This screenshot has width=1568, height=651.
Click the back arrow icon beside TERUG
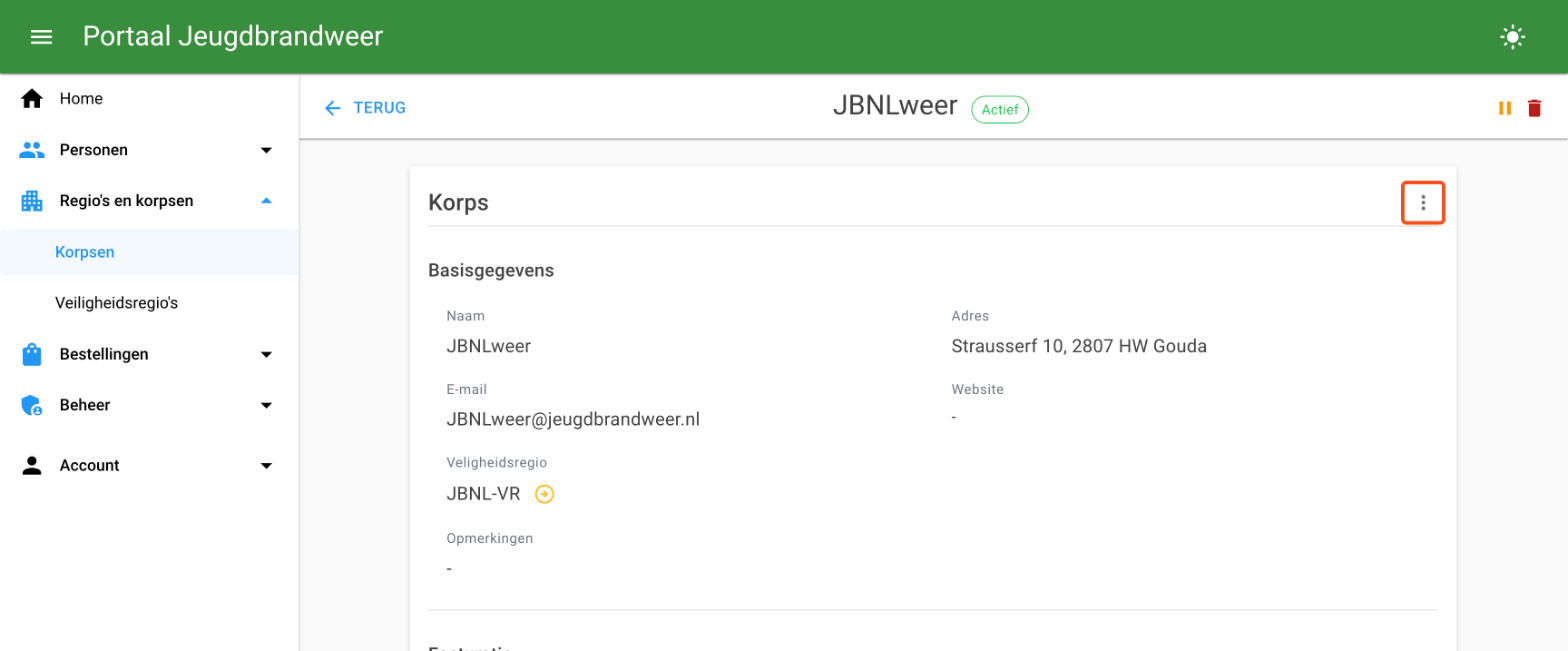[x=333, y=108]
